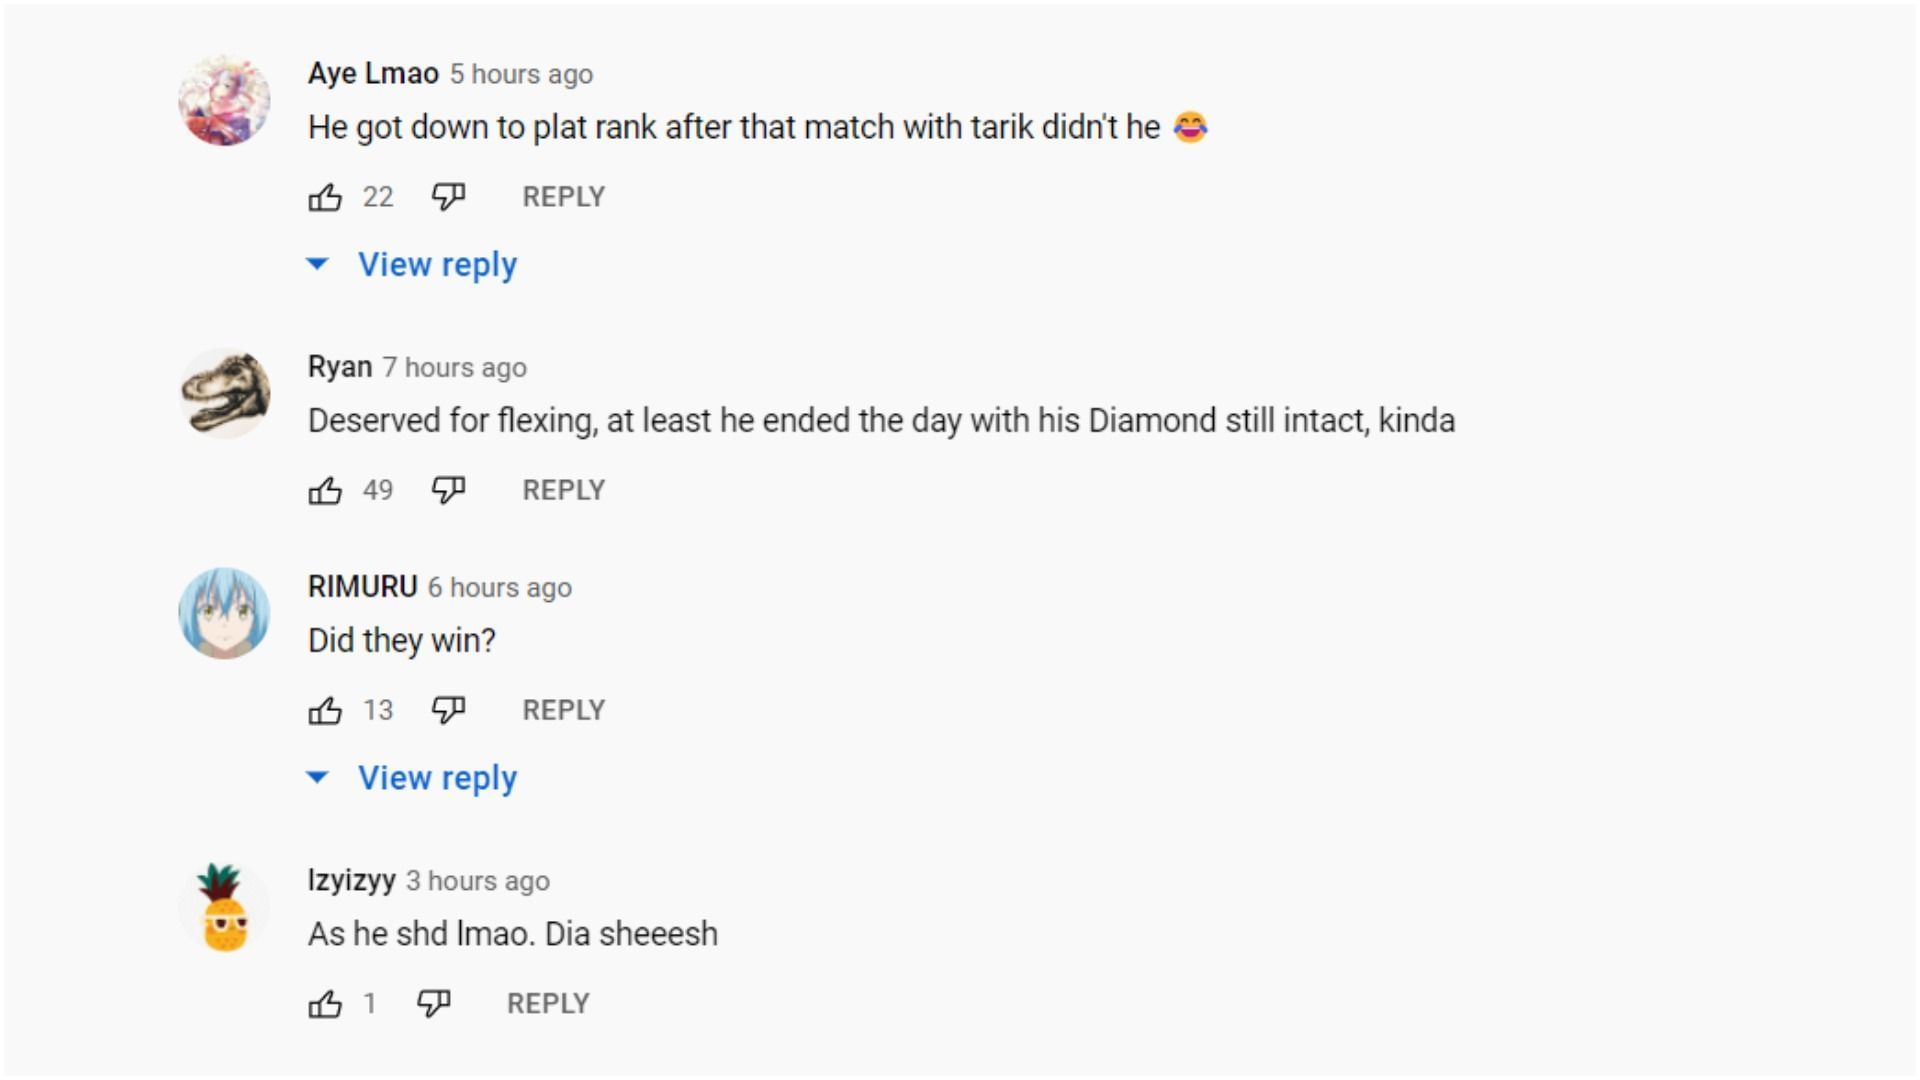
Task: Reply to Aye Lmao's comment
Action: pos(563,197)
